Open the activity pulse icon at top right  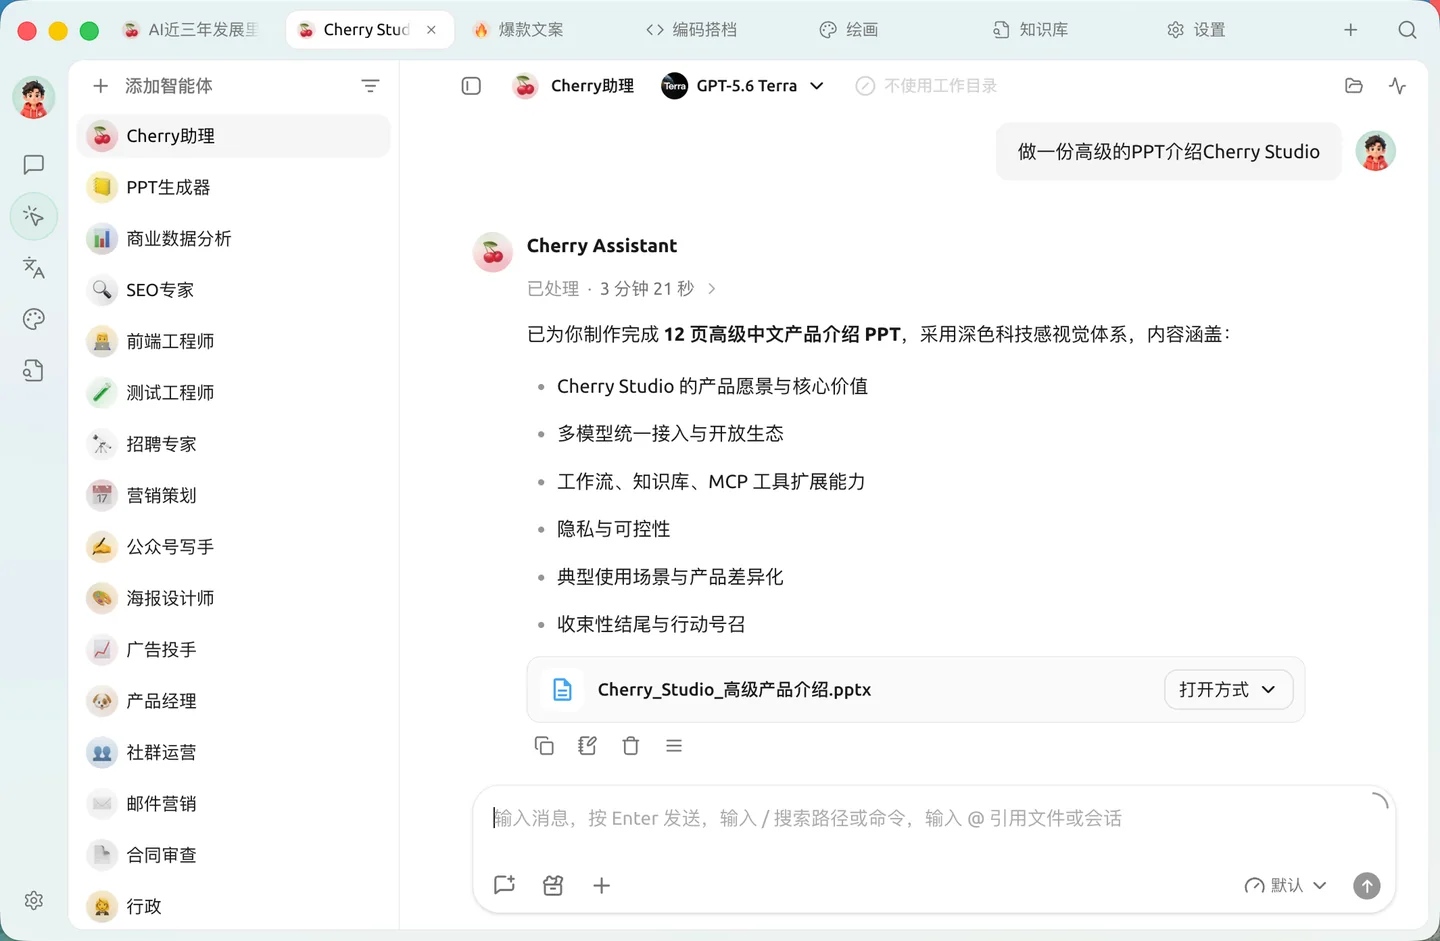[1397, 86]
